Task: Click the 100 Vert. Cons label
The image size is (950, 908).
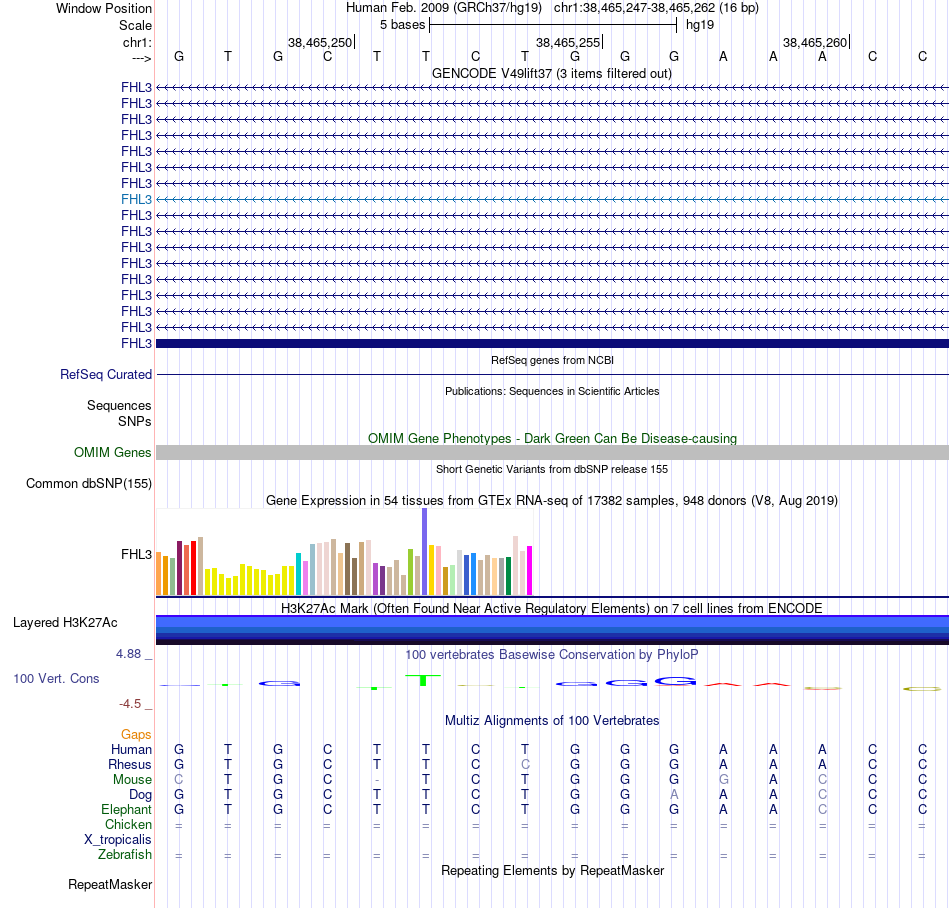Action: click(56, 678)
